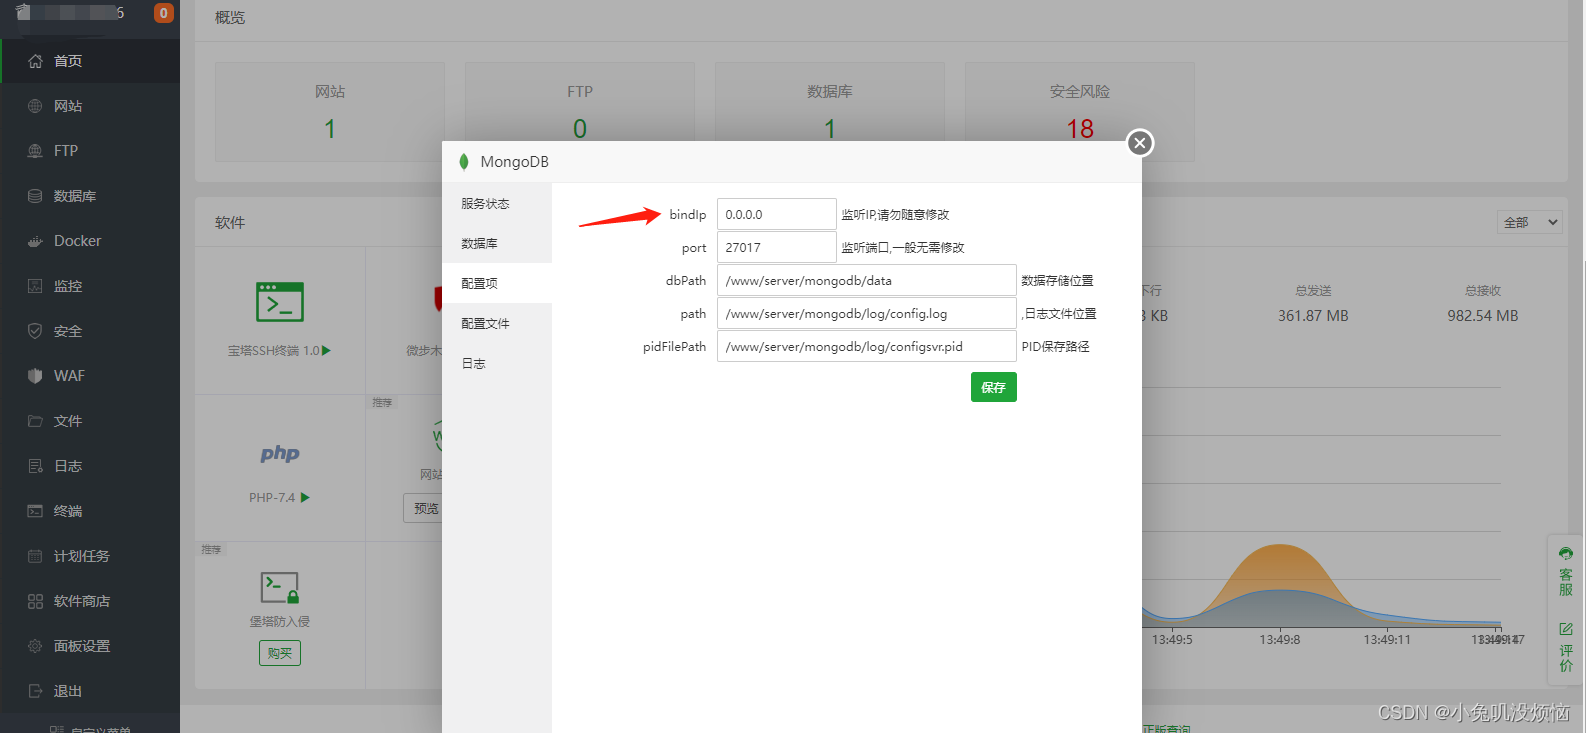Click the 网站 count 1 overview card
The height and width of the screenshot is (733, 1586).
pyautogui.click(x=330, y=112)
